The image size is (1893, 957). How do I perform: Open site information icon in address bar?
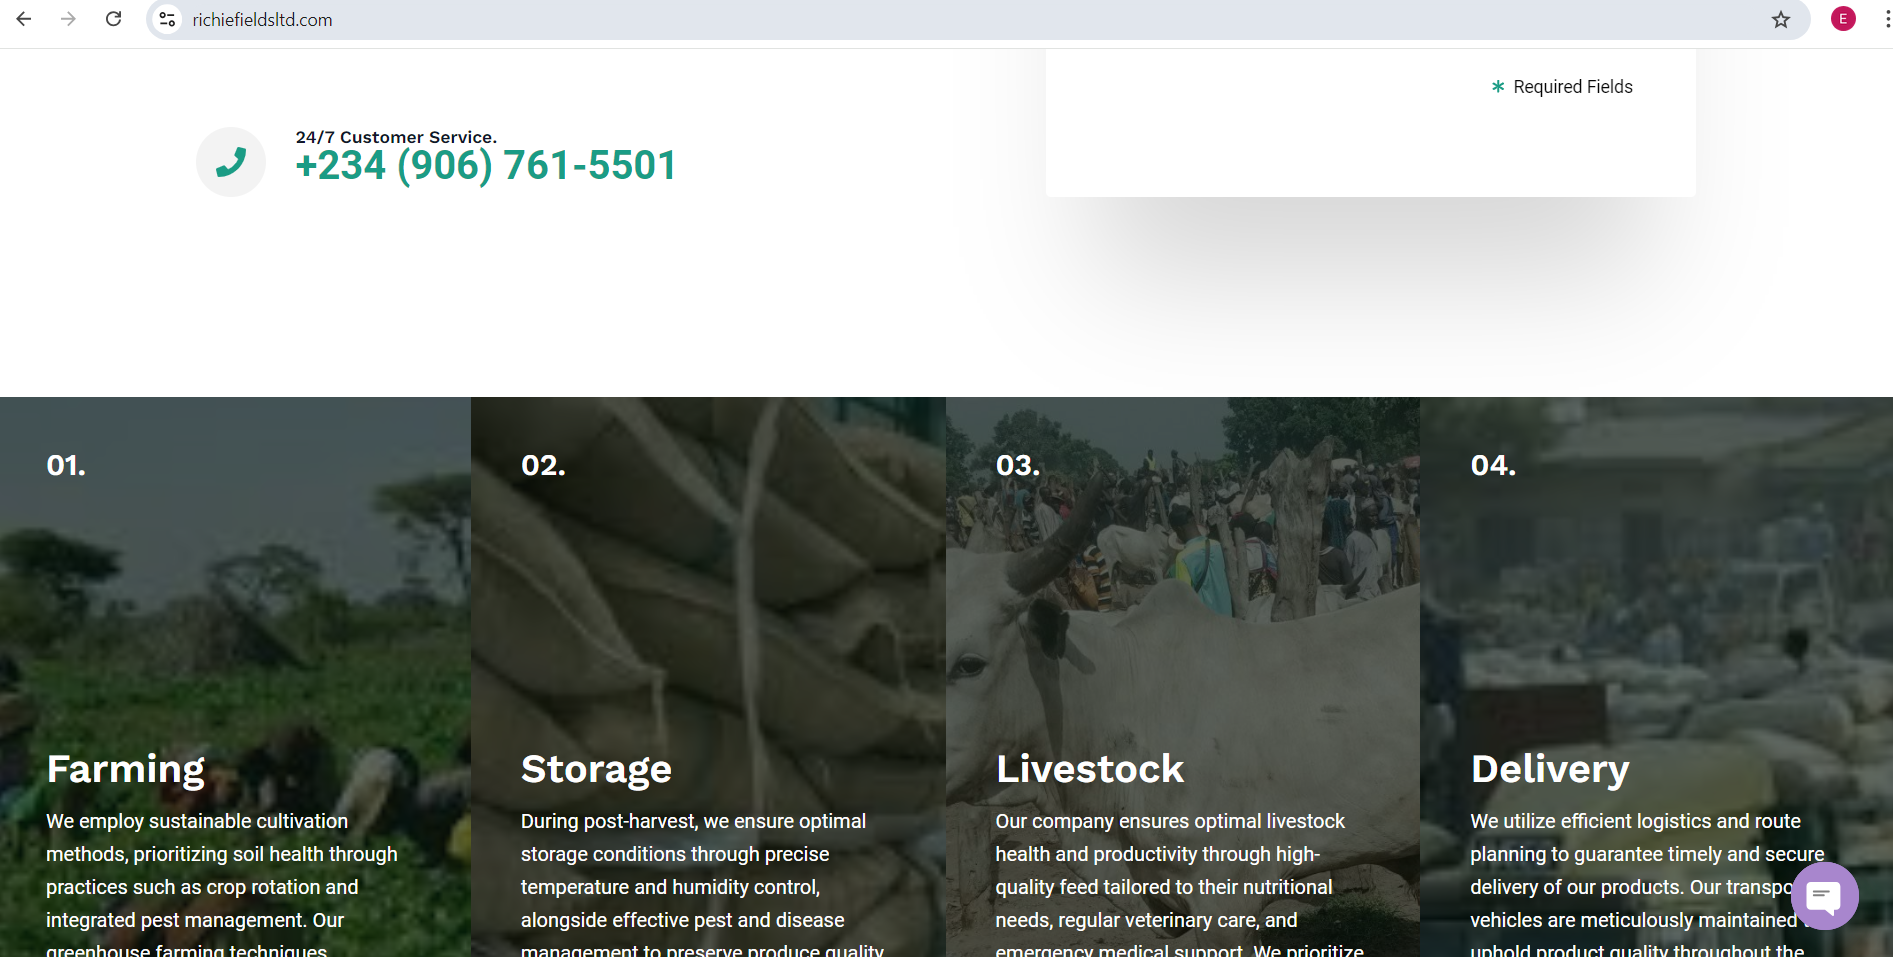pyautogui.click(x=168, y=19)
